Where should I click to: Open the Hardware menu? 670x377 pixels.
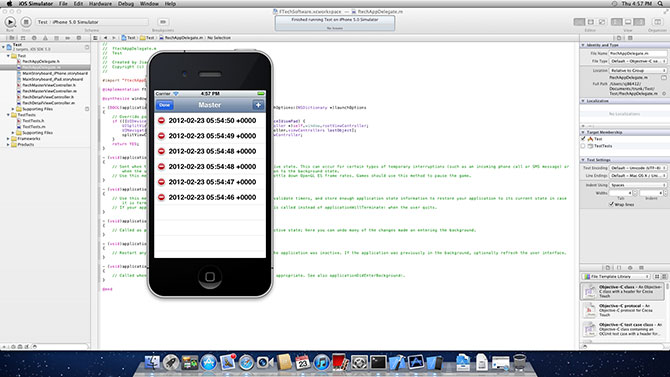(100, 3)
